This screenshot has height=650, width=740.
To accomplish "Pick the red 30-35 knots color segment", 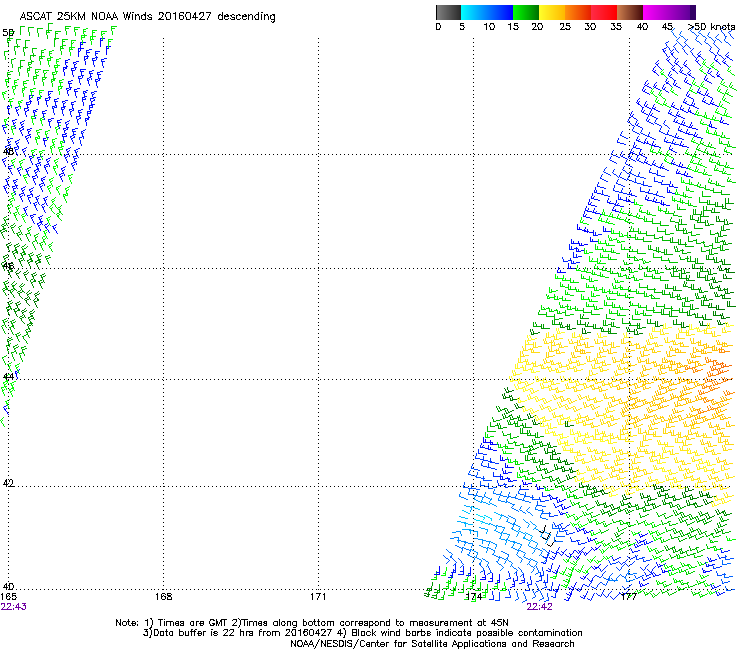I will pos(604,12).
